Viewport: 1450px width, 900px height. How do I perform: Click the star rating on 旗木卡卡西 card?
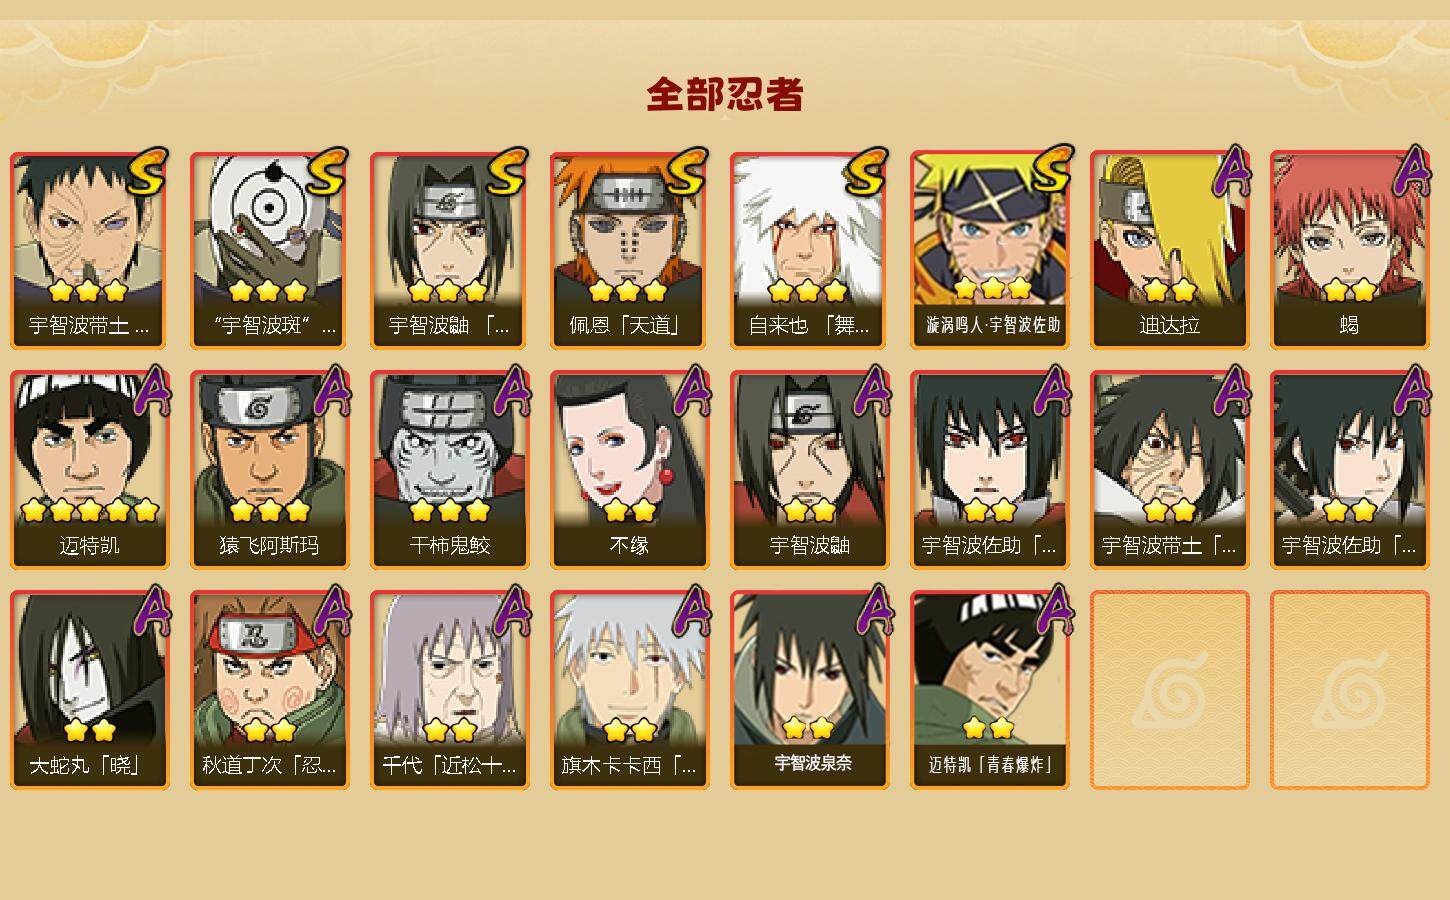pyautogui.click(x=630, y=729)
